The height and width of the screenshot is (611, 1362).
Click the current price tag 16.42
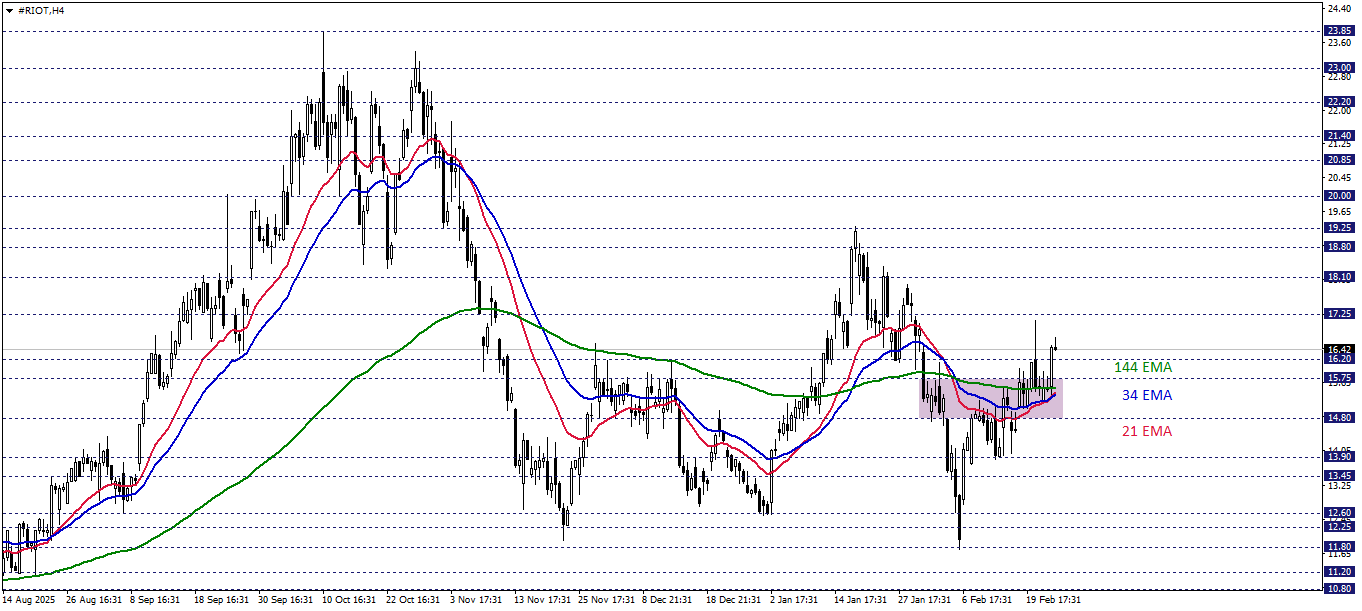[1338, 349]
